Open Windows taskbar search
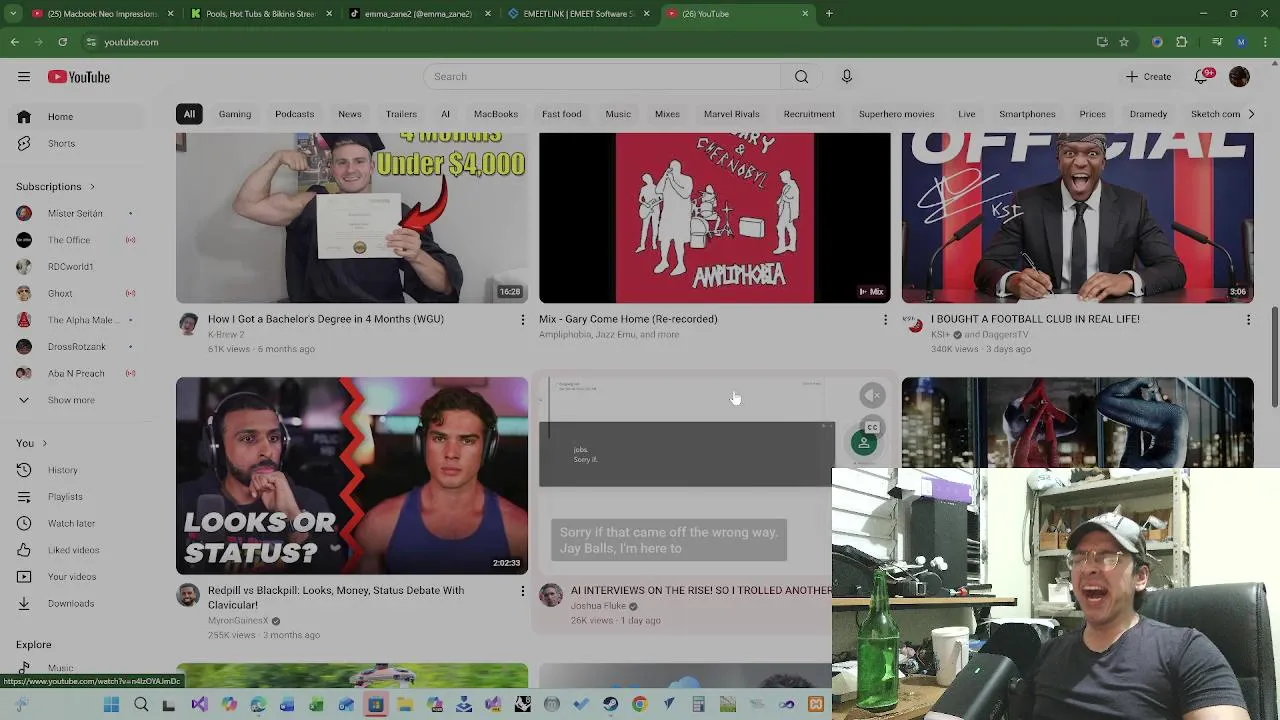1280x720 pixels. coord(141,705)
